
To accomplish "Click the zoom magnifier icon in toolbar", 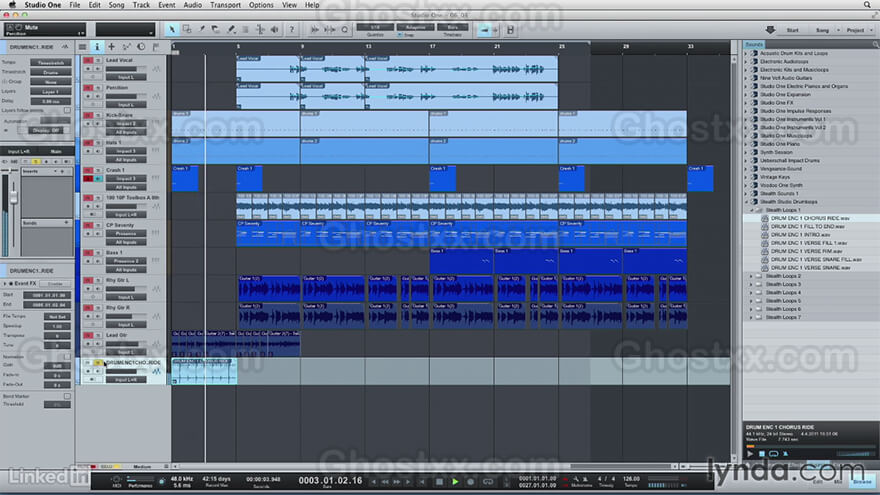I will point(345,30).
